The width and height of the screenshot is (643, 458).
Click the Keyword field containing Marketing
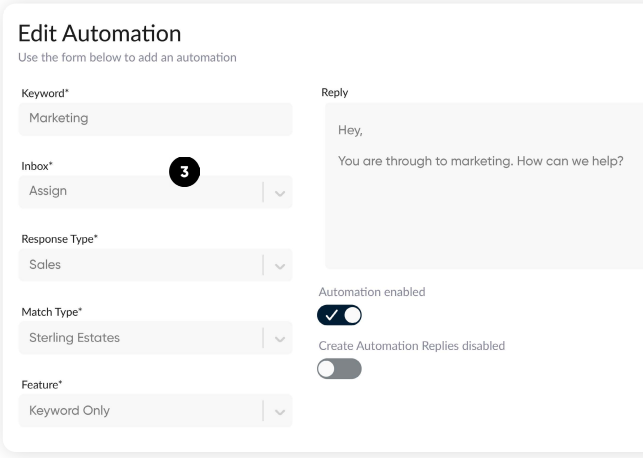155,119
